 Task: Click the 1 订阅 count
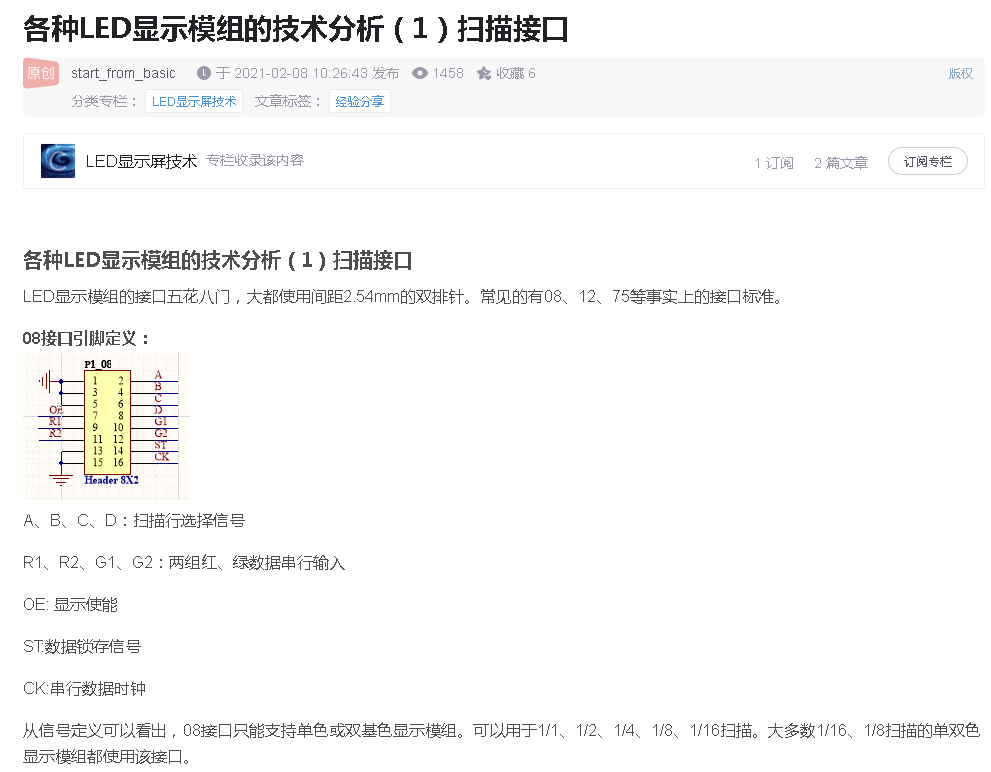[774, 163]
